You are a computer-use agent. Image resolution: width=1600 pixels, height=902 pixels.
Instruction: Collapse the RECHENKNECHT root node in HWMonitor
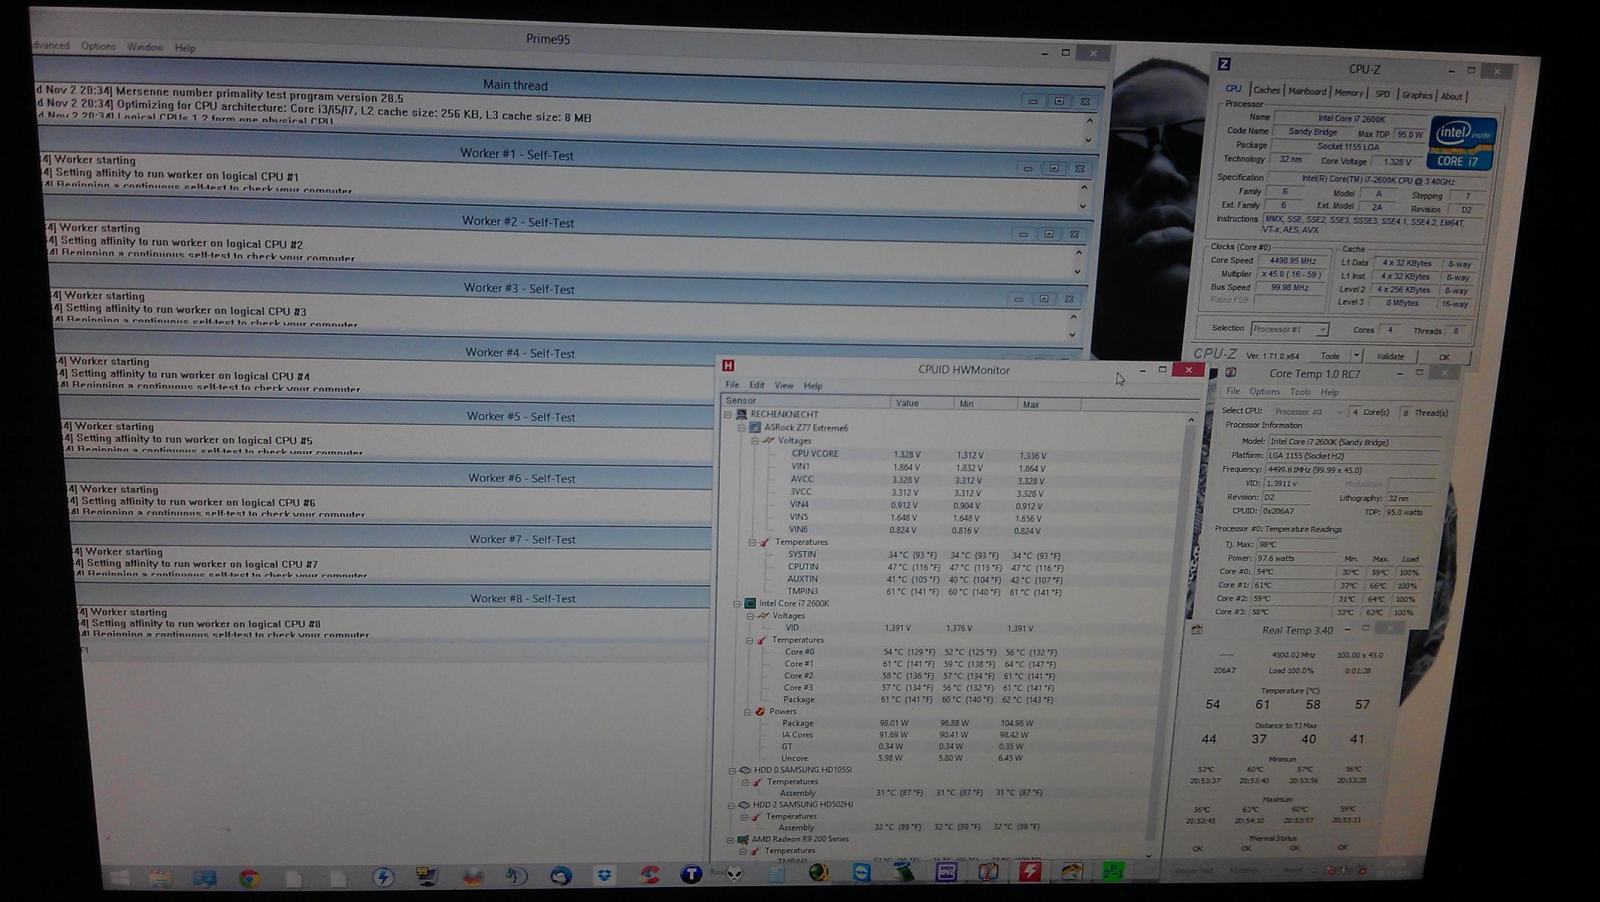coord(728,414)
